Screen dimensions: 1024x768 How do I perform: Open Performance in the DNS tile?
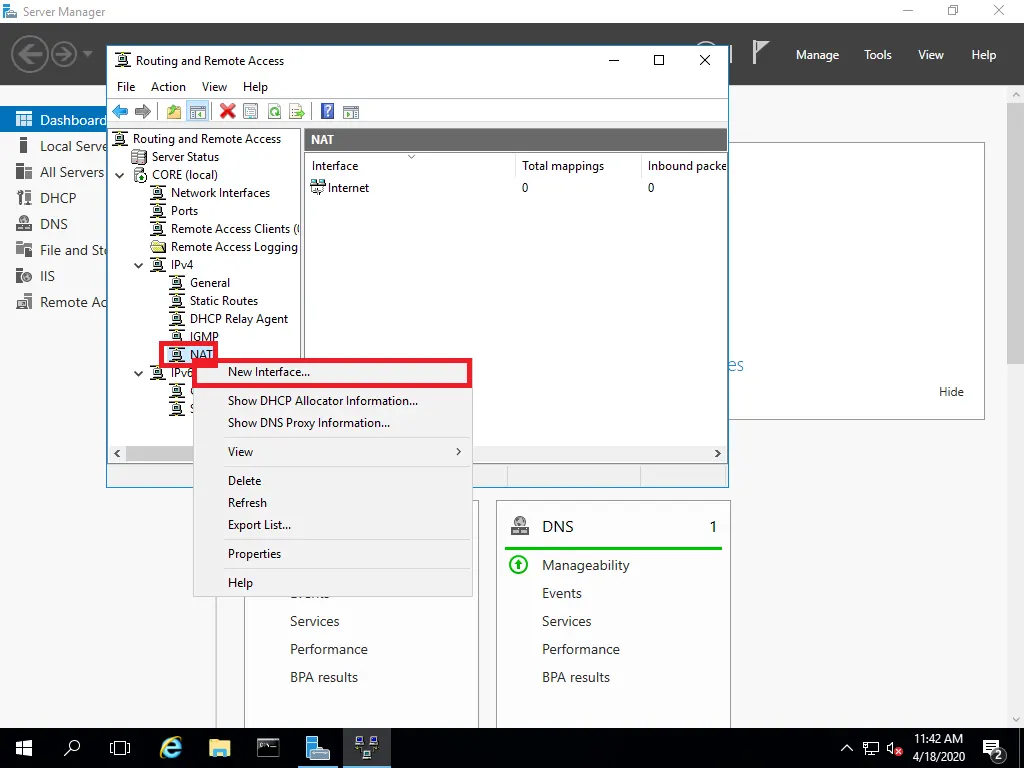pyautogui.click(x=581, y=649)
